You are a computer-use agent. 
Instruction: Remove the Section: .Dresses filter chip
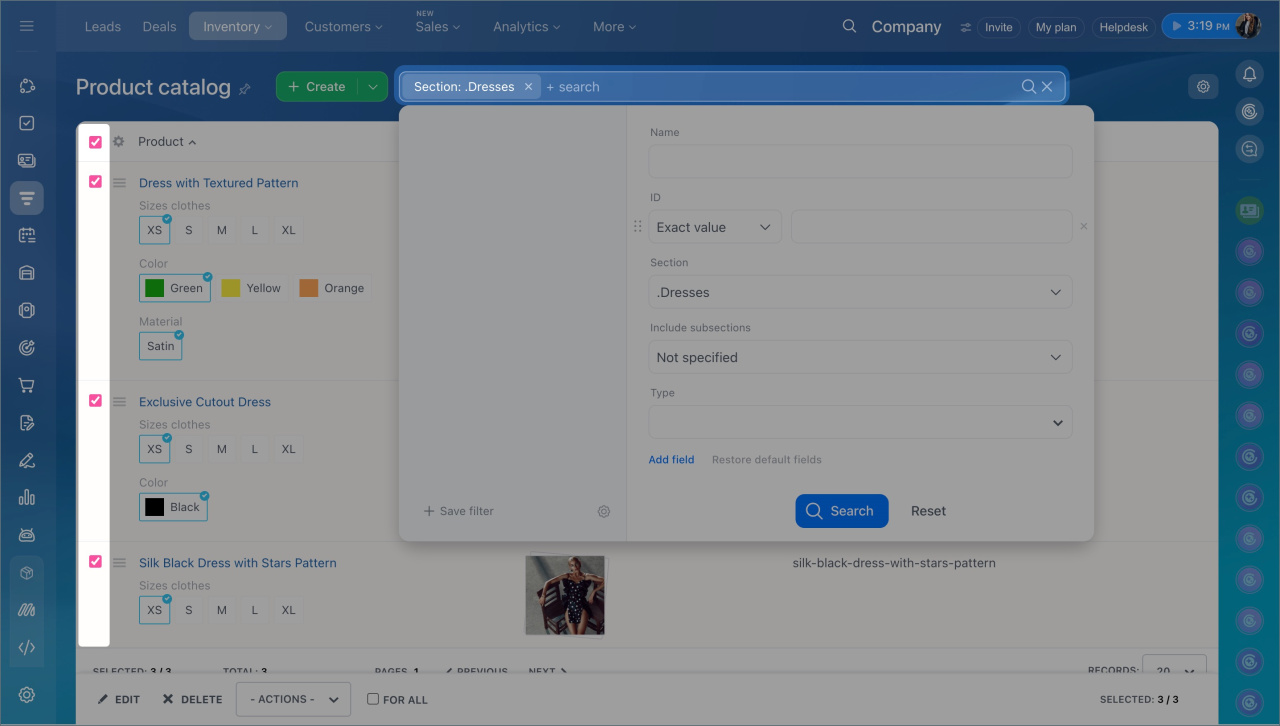529,87
